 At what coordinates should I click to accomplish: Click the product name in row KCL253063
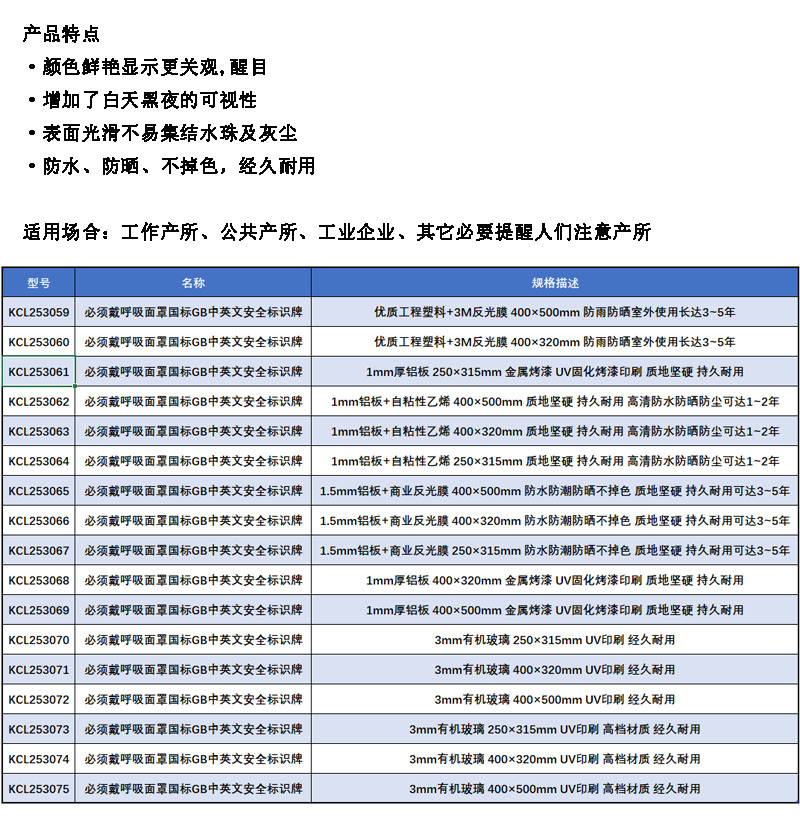tap(193, 432)
